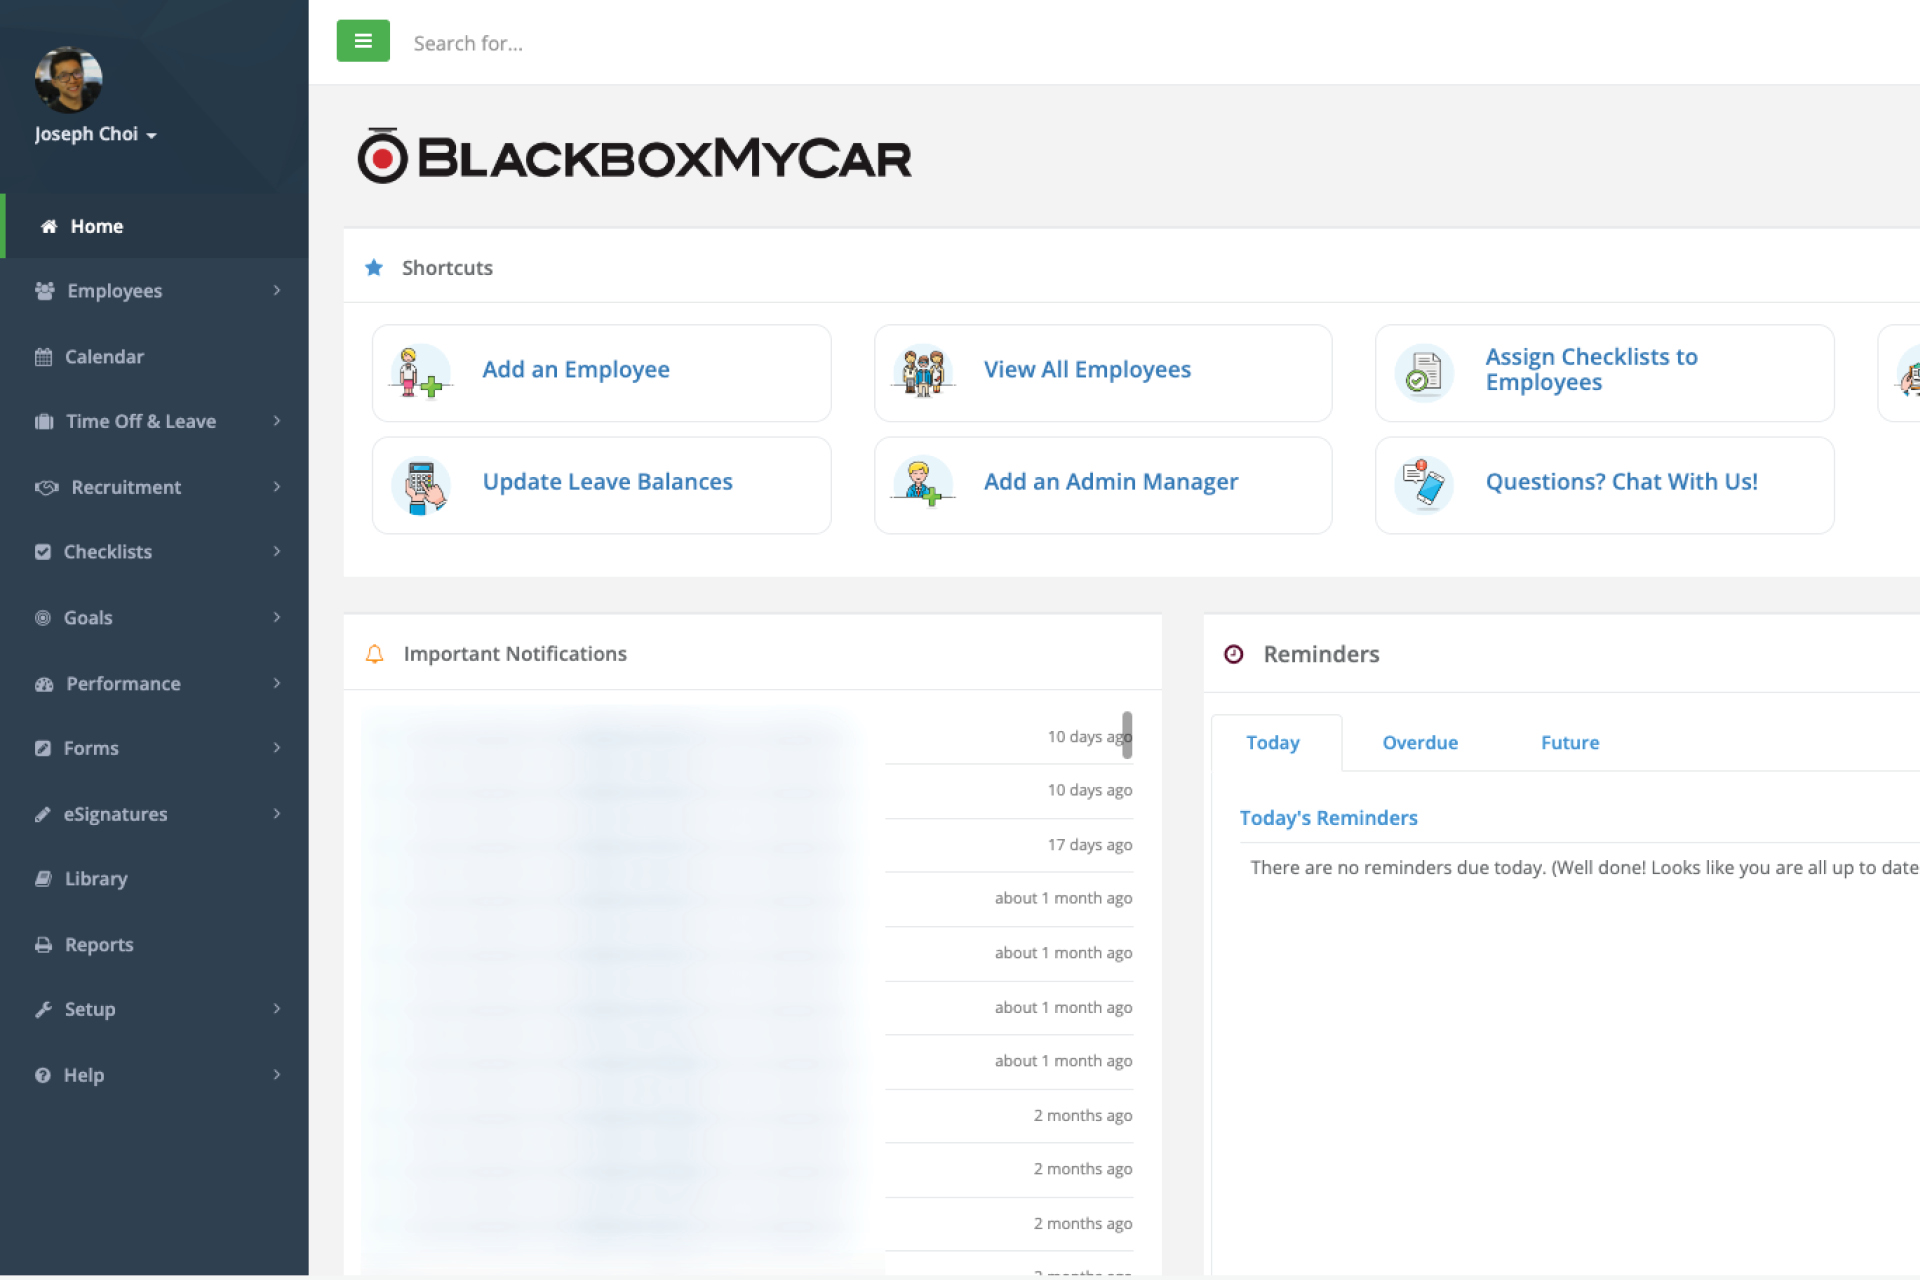Image resolution: width=1920 pixels, height=1280 pixels.
Task: Expand the Goals chevron
Action: [277, 618]
